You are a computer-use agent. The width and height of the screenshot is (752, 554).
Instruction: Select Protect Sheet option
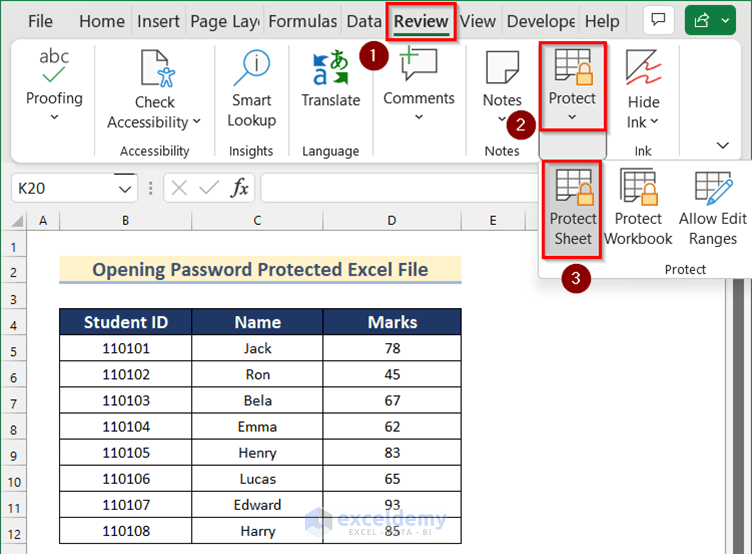click(x=573, y=210)
